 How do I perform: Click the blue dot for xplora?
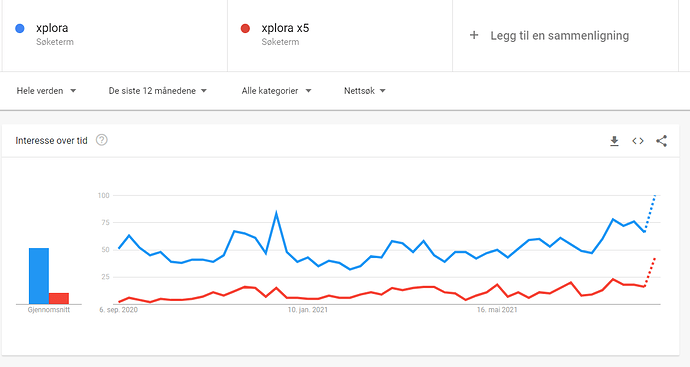[20, 28]
